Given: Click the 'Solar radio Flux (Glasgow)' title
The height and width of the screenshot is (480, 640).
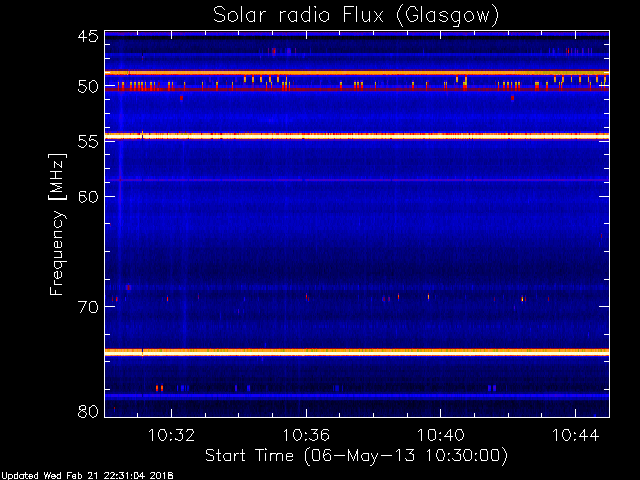Looking at the screenshot, I should tap(356, 16).
